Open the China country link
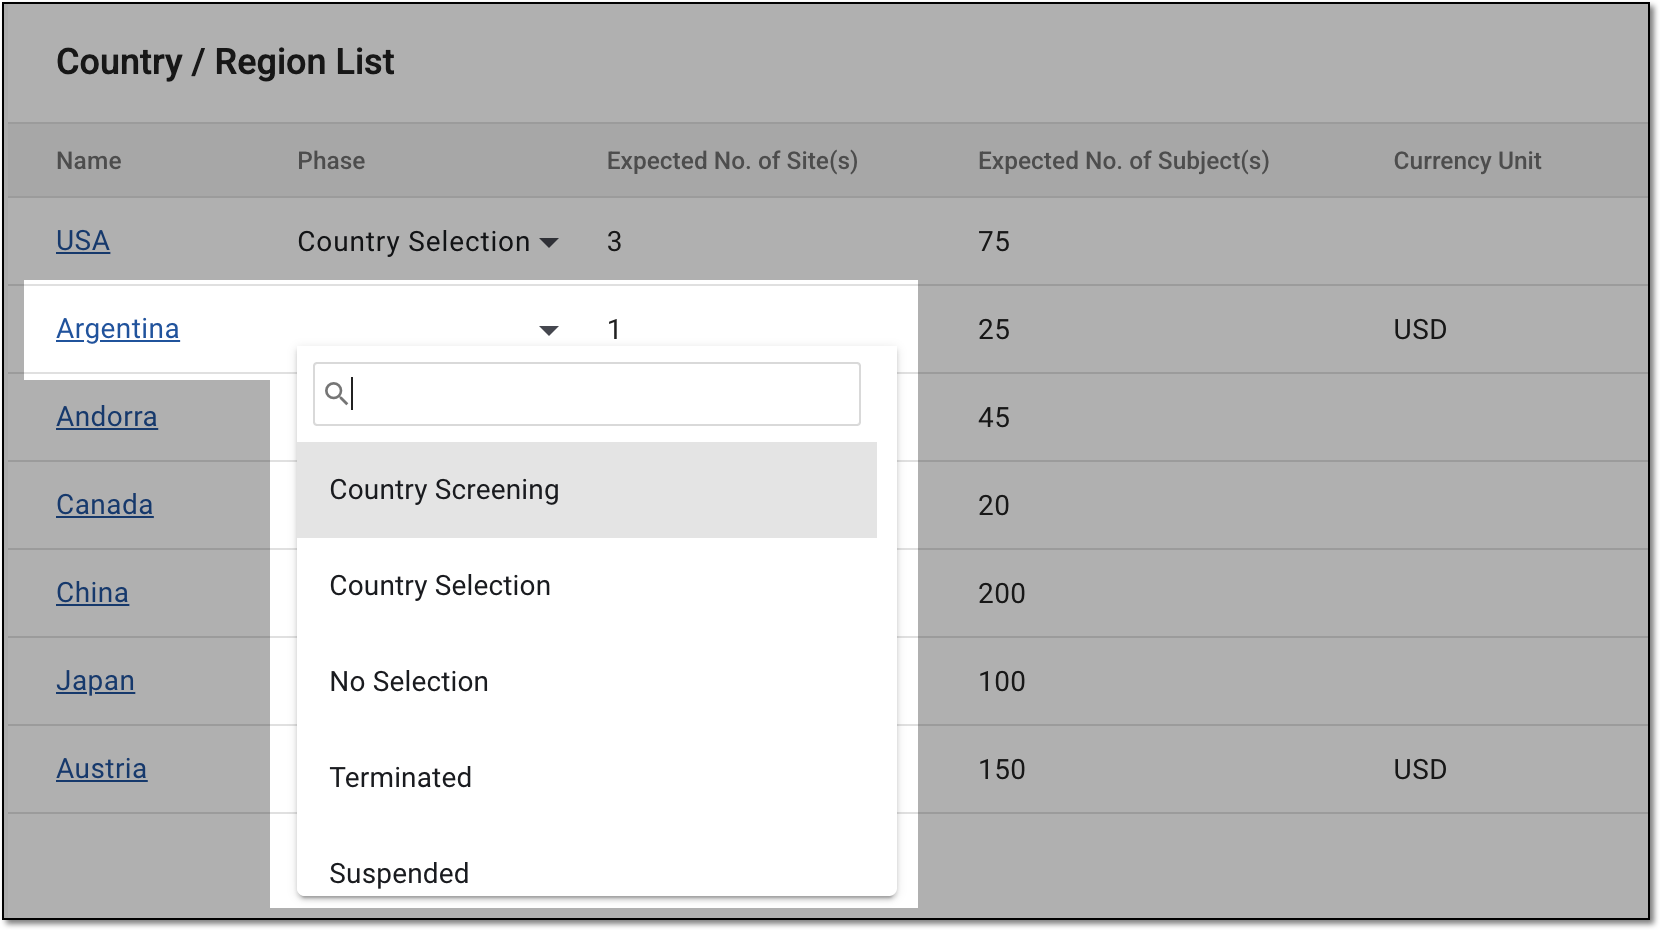This screenshot has width=1660, height=930. 92,593
